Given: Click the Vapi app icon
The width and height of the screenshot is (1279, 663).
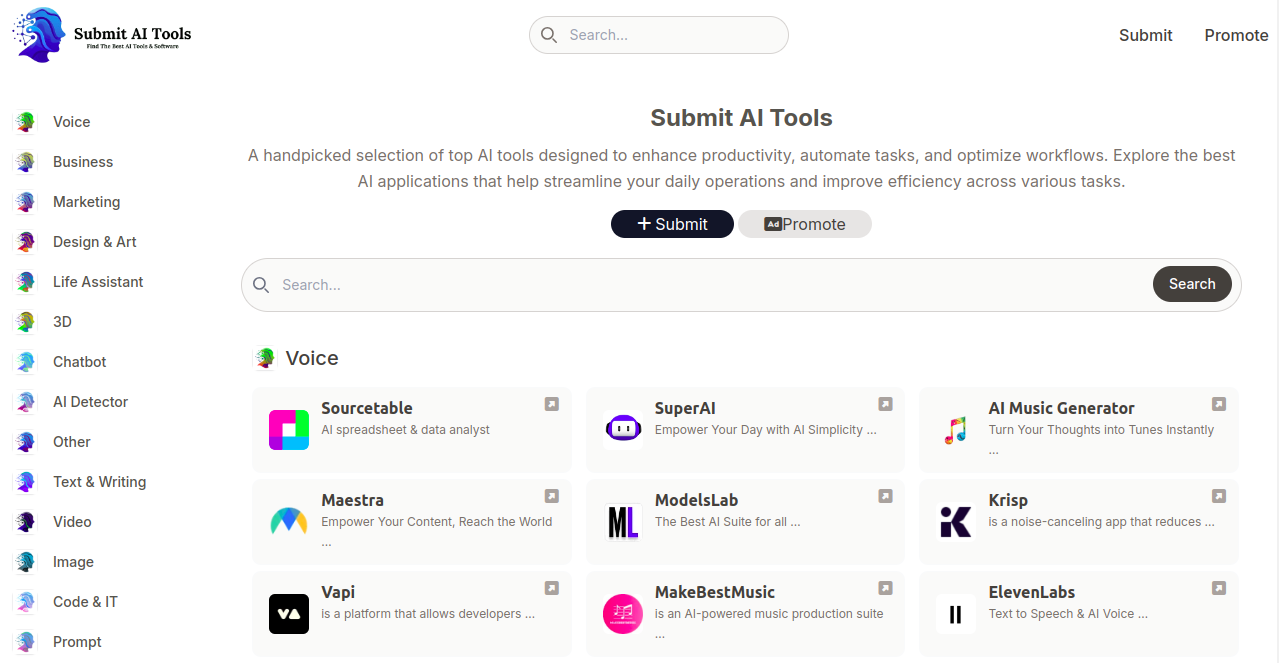Looking at the screenshot, I should pyautogui.click(x=289, y=614).
